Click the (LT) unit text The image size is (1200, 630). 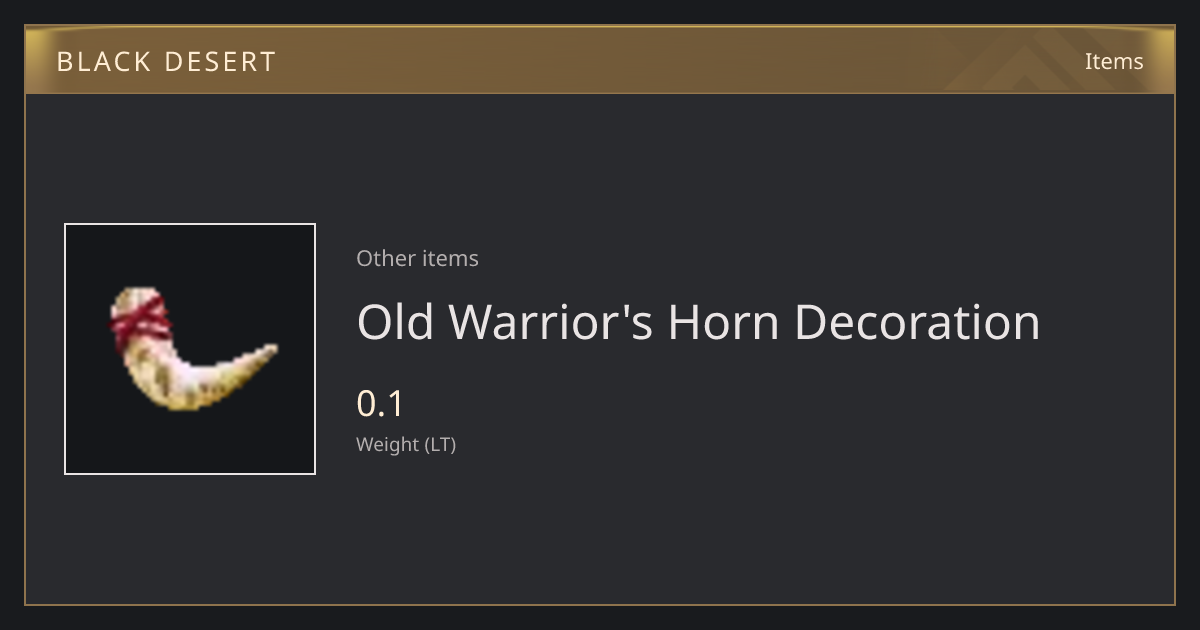441,445
